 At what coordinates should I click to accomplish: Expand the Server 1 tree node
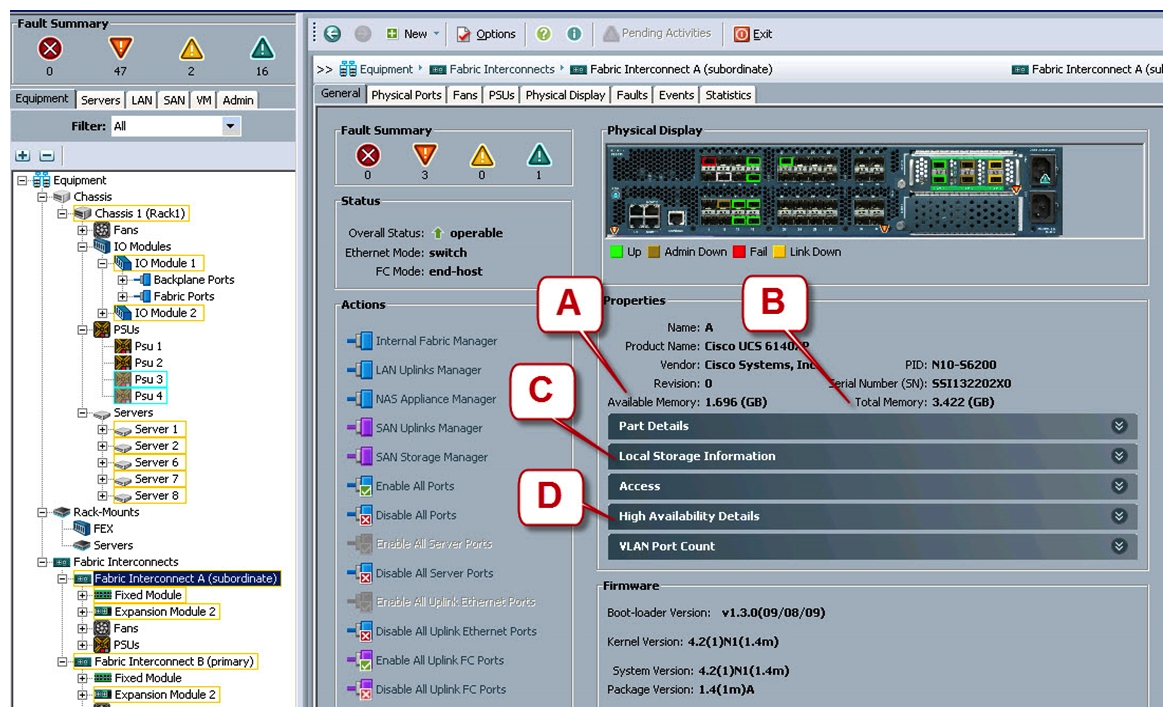(x=102, y=430)
